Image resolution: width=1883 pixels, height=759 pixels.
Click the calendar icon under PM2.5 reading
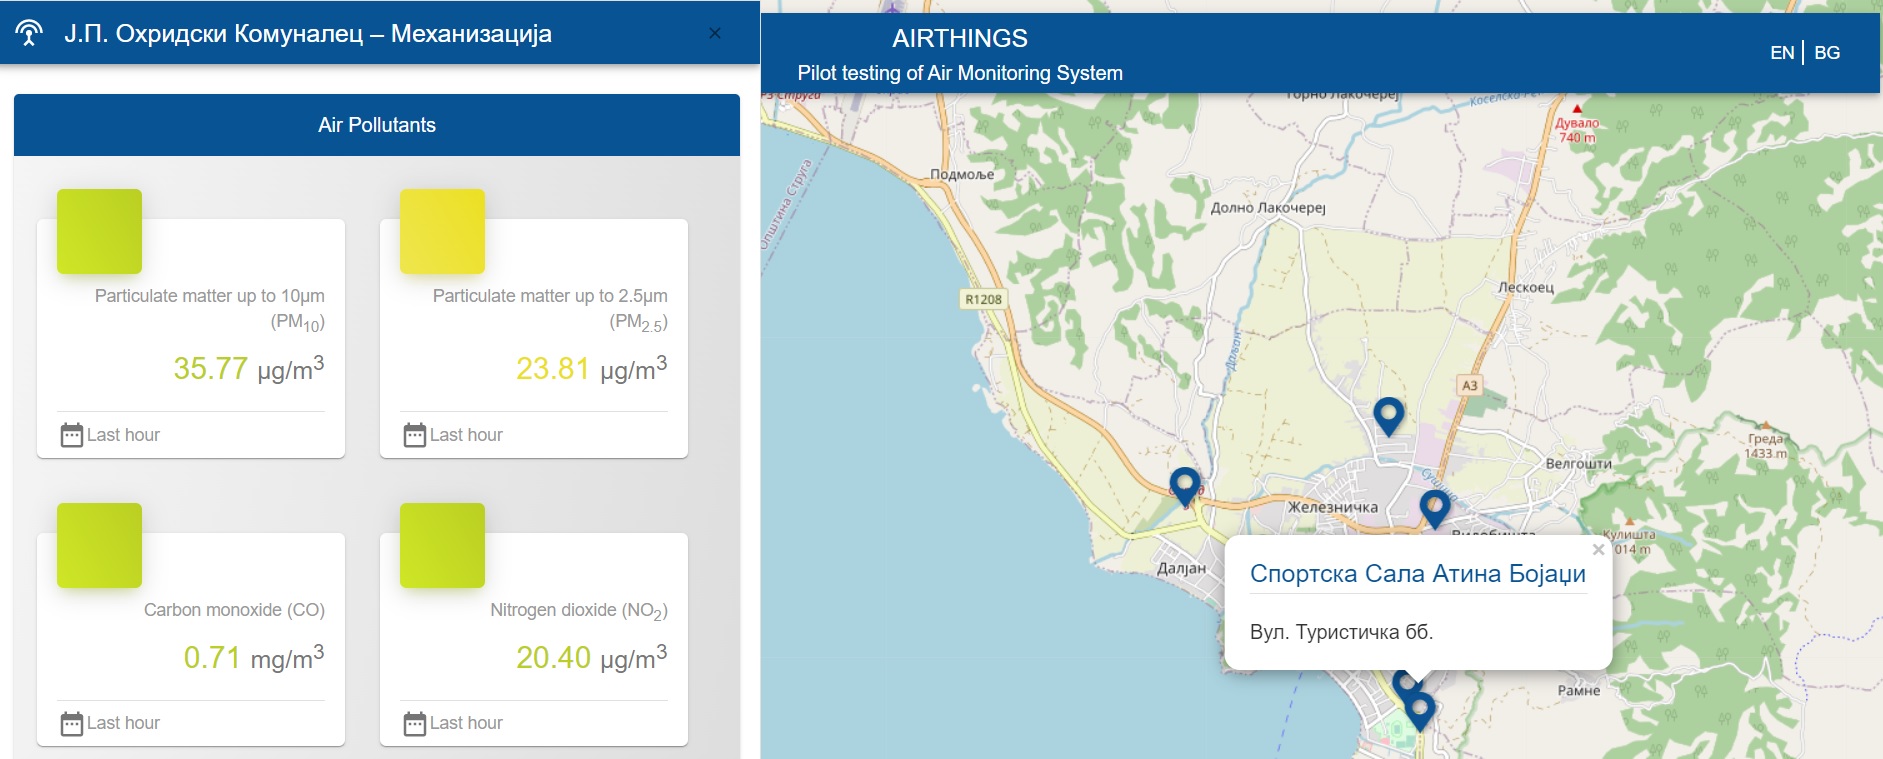coord(414,435)
